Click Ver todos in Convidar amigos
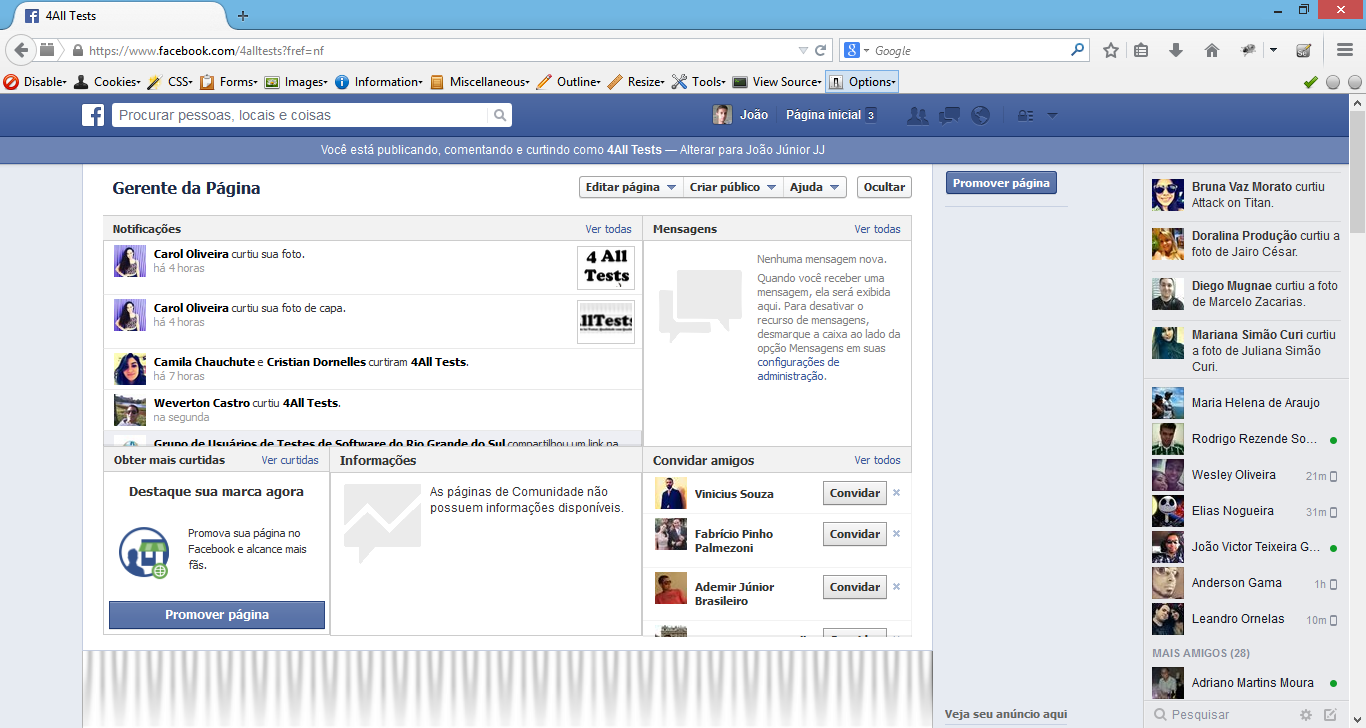This screenshot has height=728, width=1366. point(878,460)
